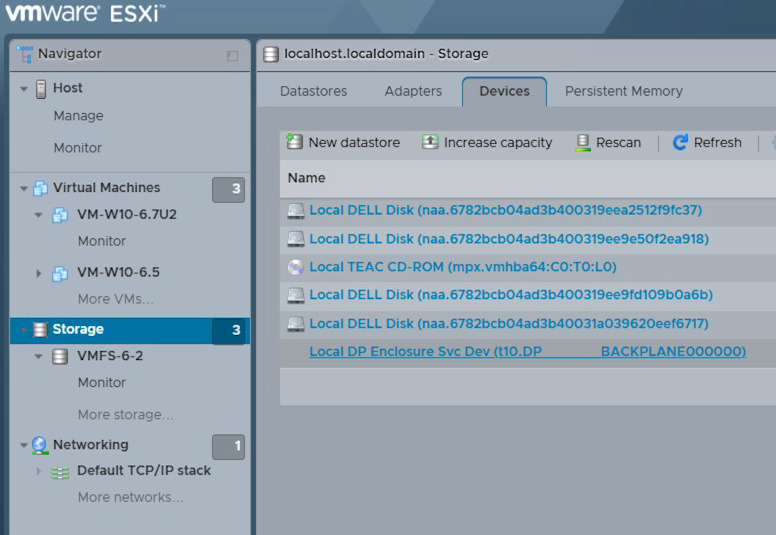Click the New datastore button label
The image size is (776, 535).
point(354,143)
